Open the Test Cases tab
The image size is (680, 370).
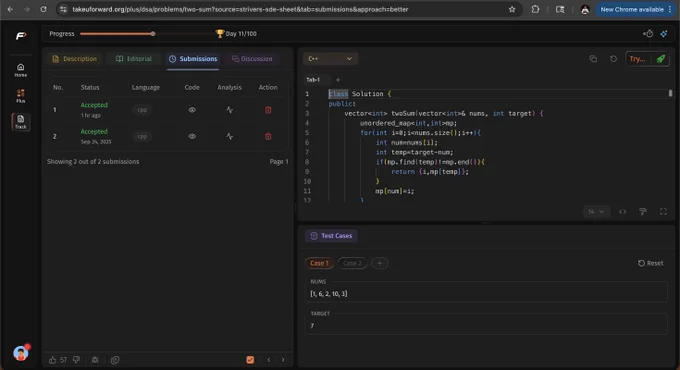click(x=331, y=236)
